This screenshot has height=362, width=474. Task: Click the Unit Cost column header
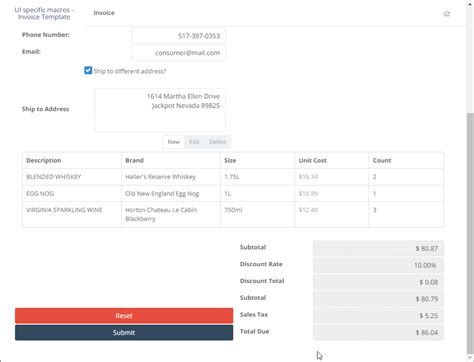(332, 160)
